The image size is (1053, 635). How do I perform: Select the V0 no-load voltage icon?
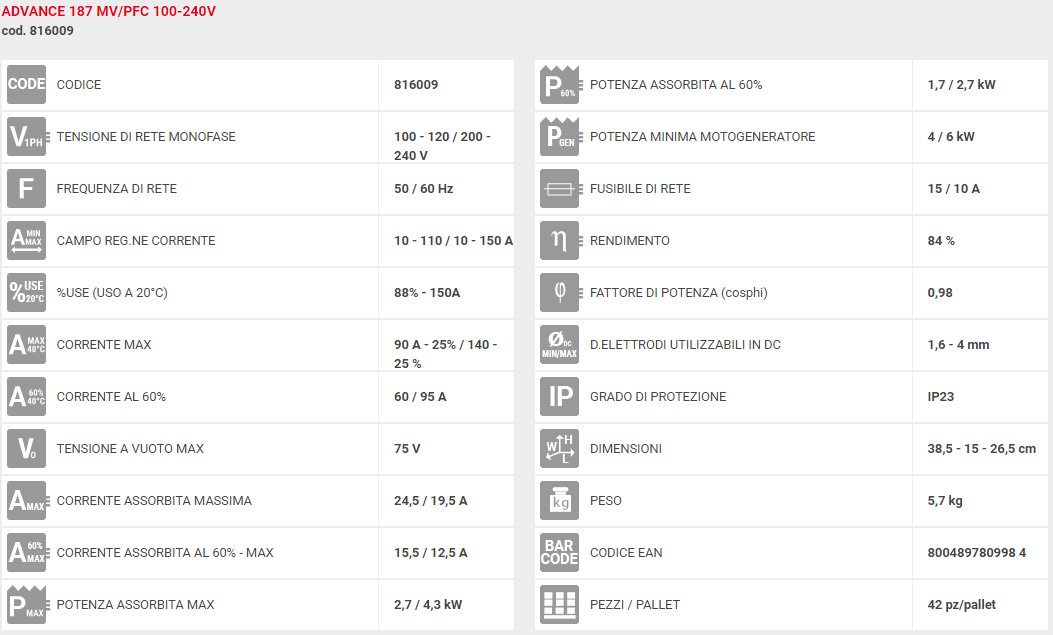coord(26,448)
